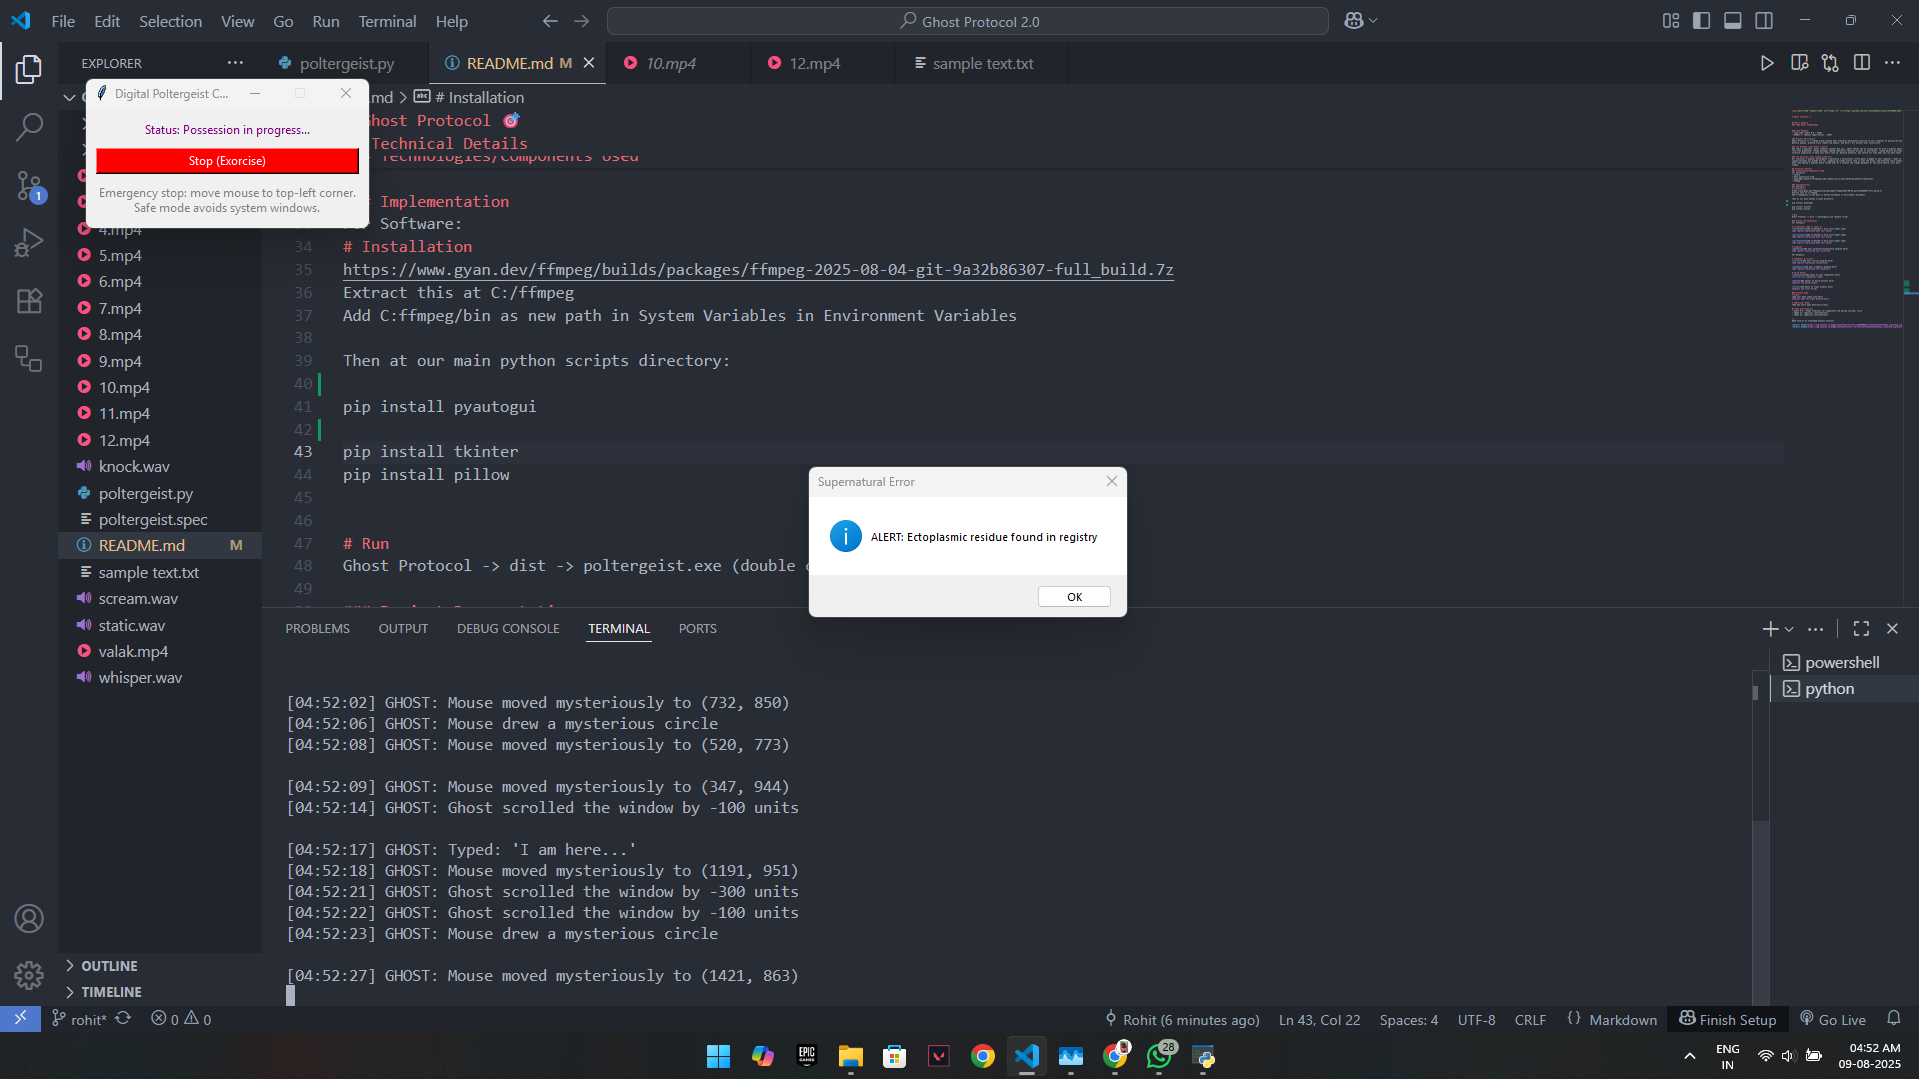The height and width of the screenshot is (1079, 1919).
Task: Toggle Secondary Side Bar visibility
Action: pos(1764,21)
